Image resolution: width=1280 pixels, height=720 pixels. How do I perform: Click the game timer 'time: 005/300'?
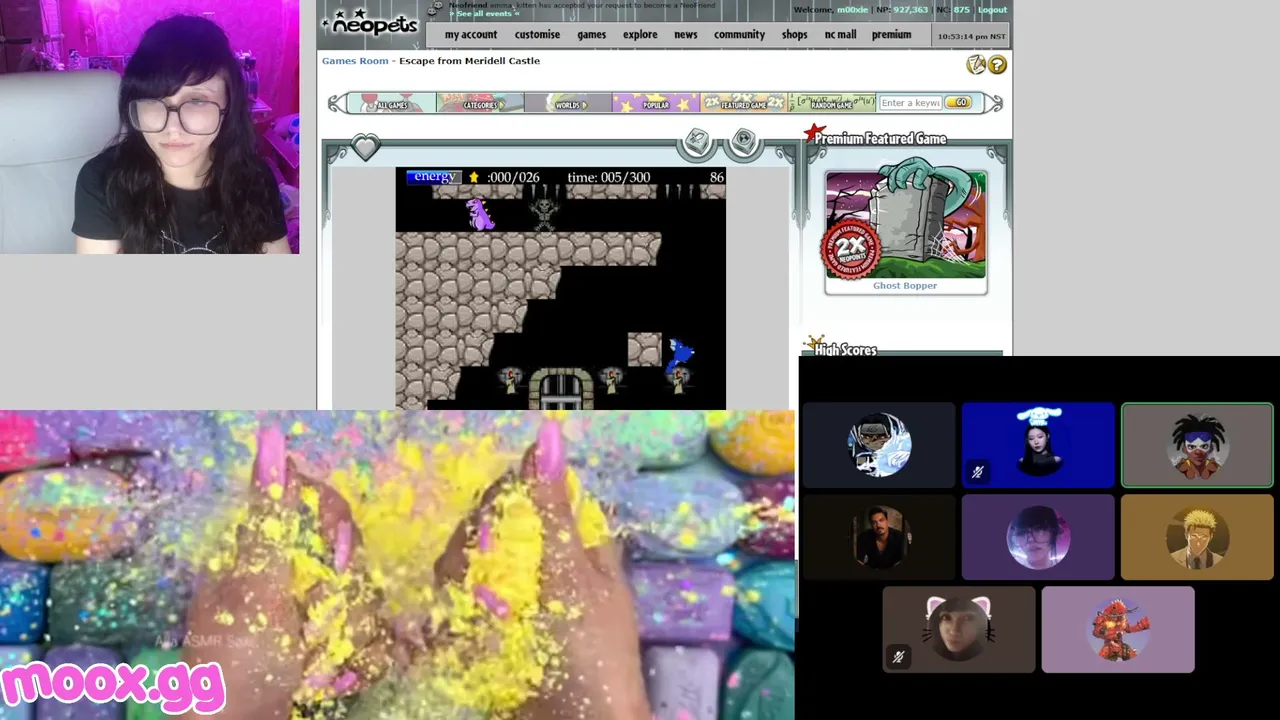tap(609, 177)
